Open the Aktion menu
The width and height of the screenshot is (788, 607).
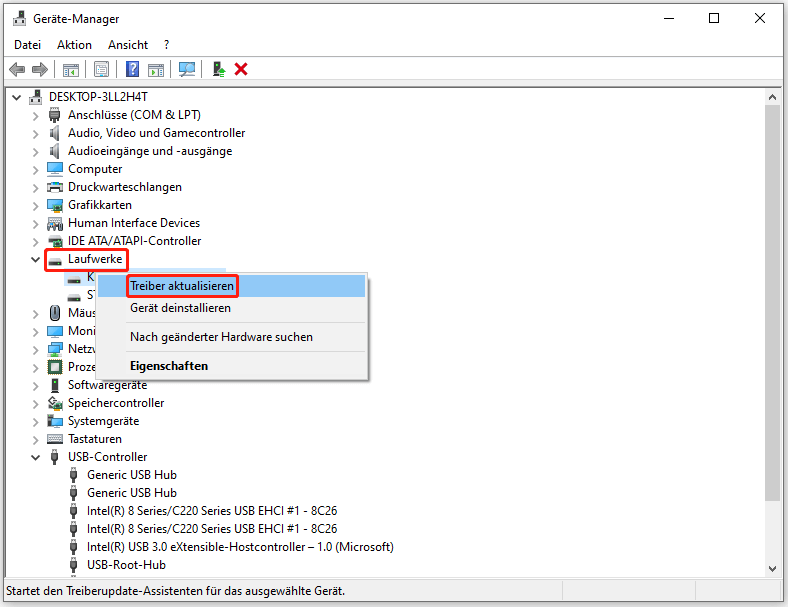click(x=74, y=45)
